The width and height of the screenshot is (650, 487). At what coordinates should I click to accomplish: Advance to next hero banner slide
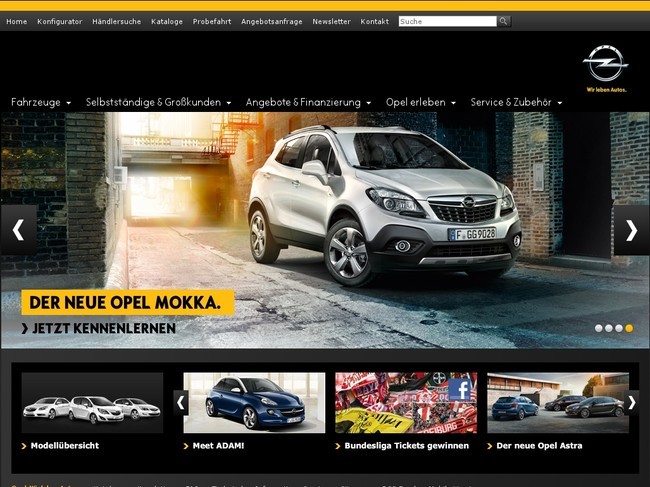click(x=631, y=230)
